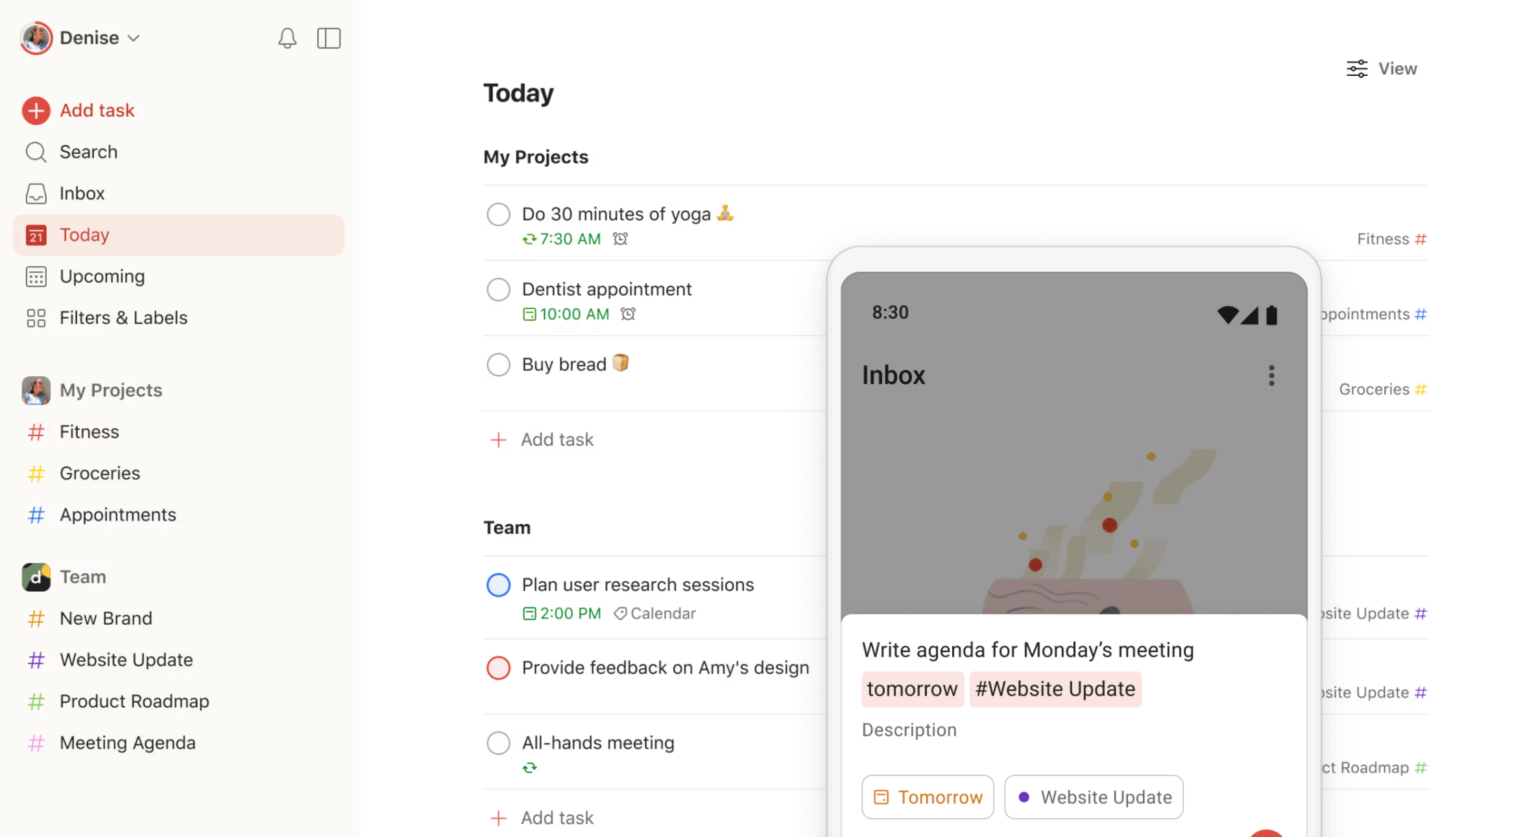Click the red hashtag icon beside Fitness

[36, 431]
